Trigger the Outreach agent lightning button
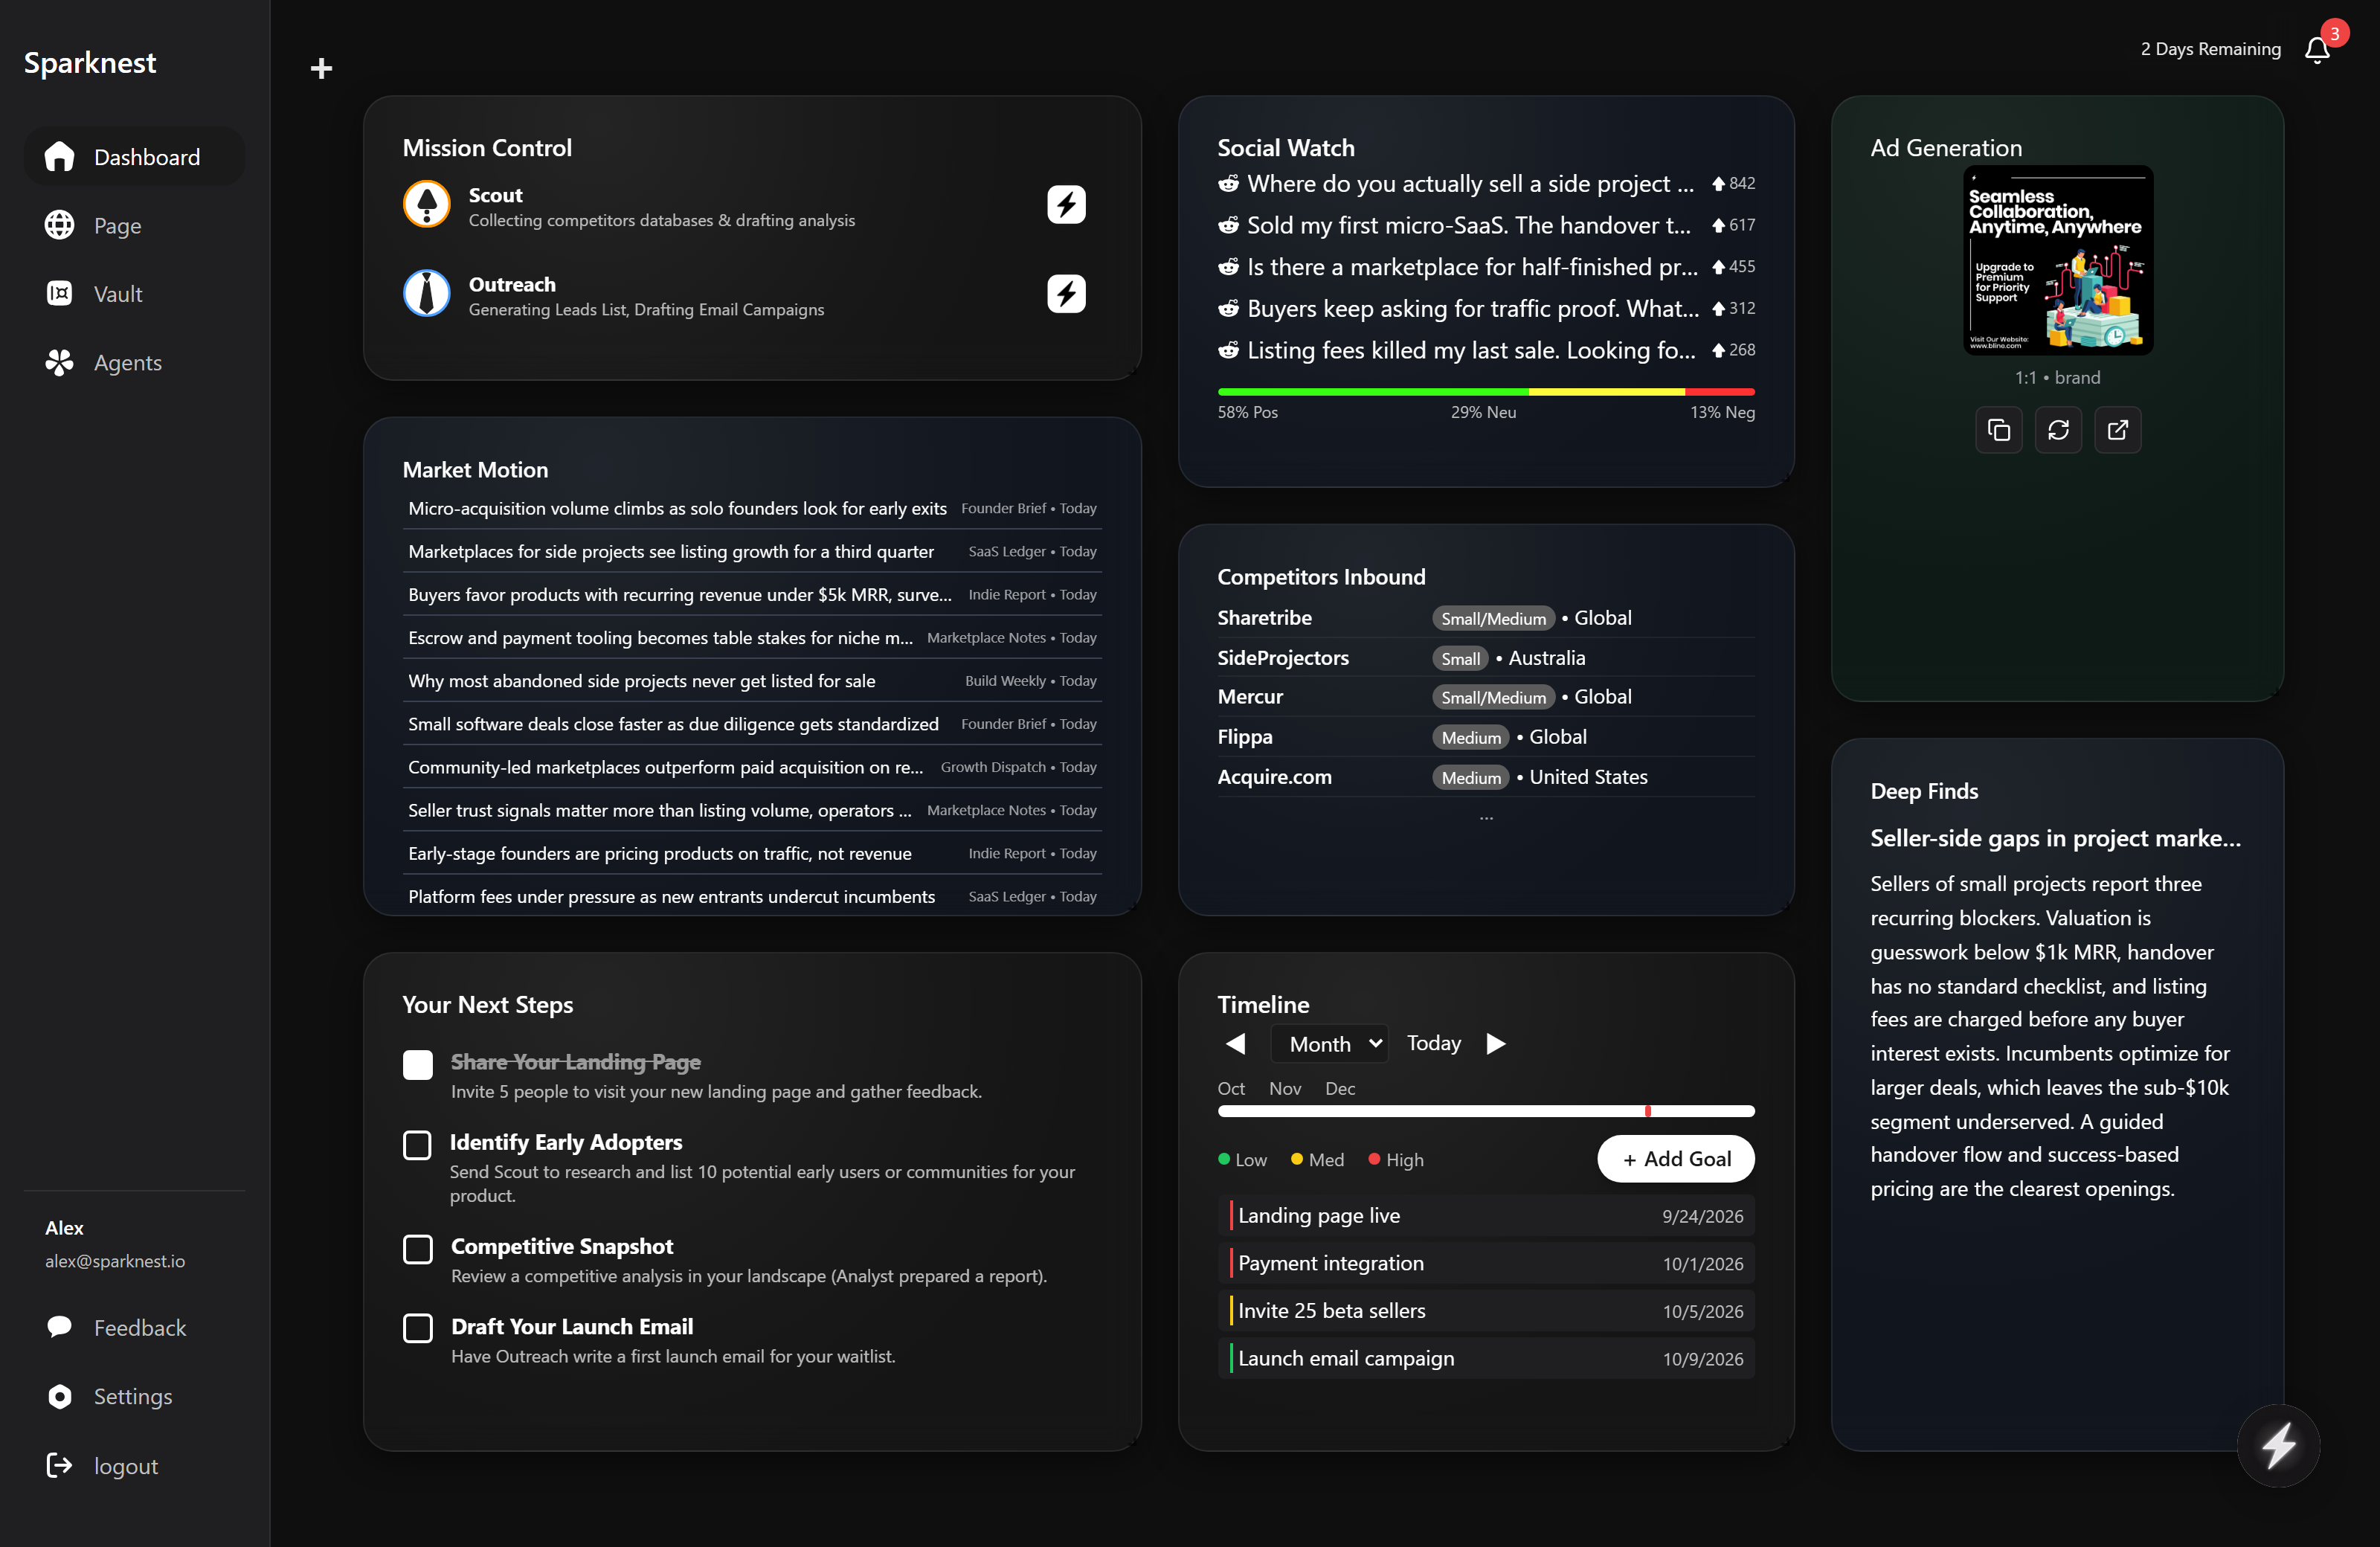 (1066, 294)
